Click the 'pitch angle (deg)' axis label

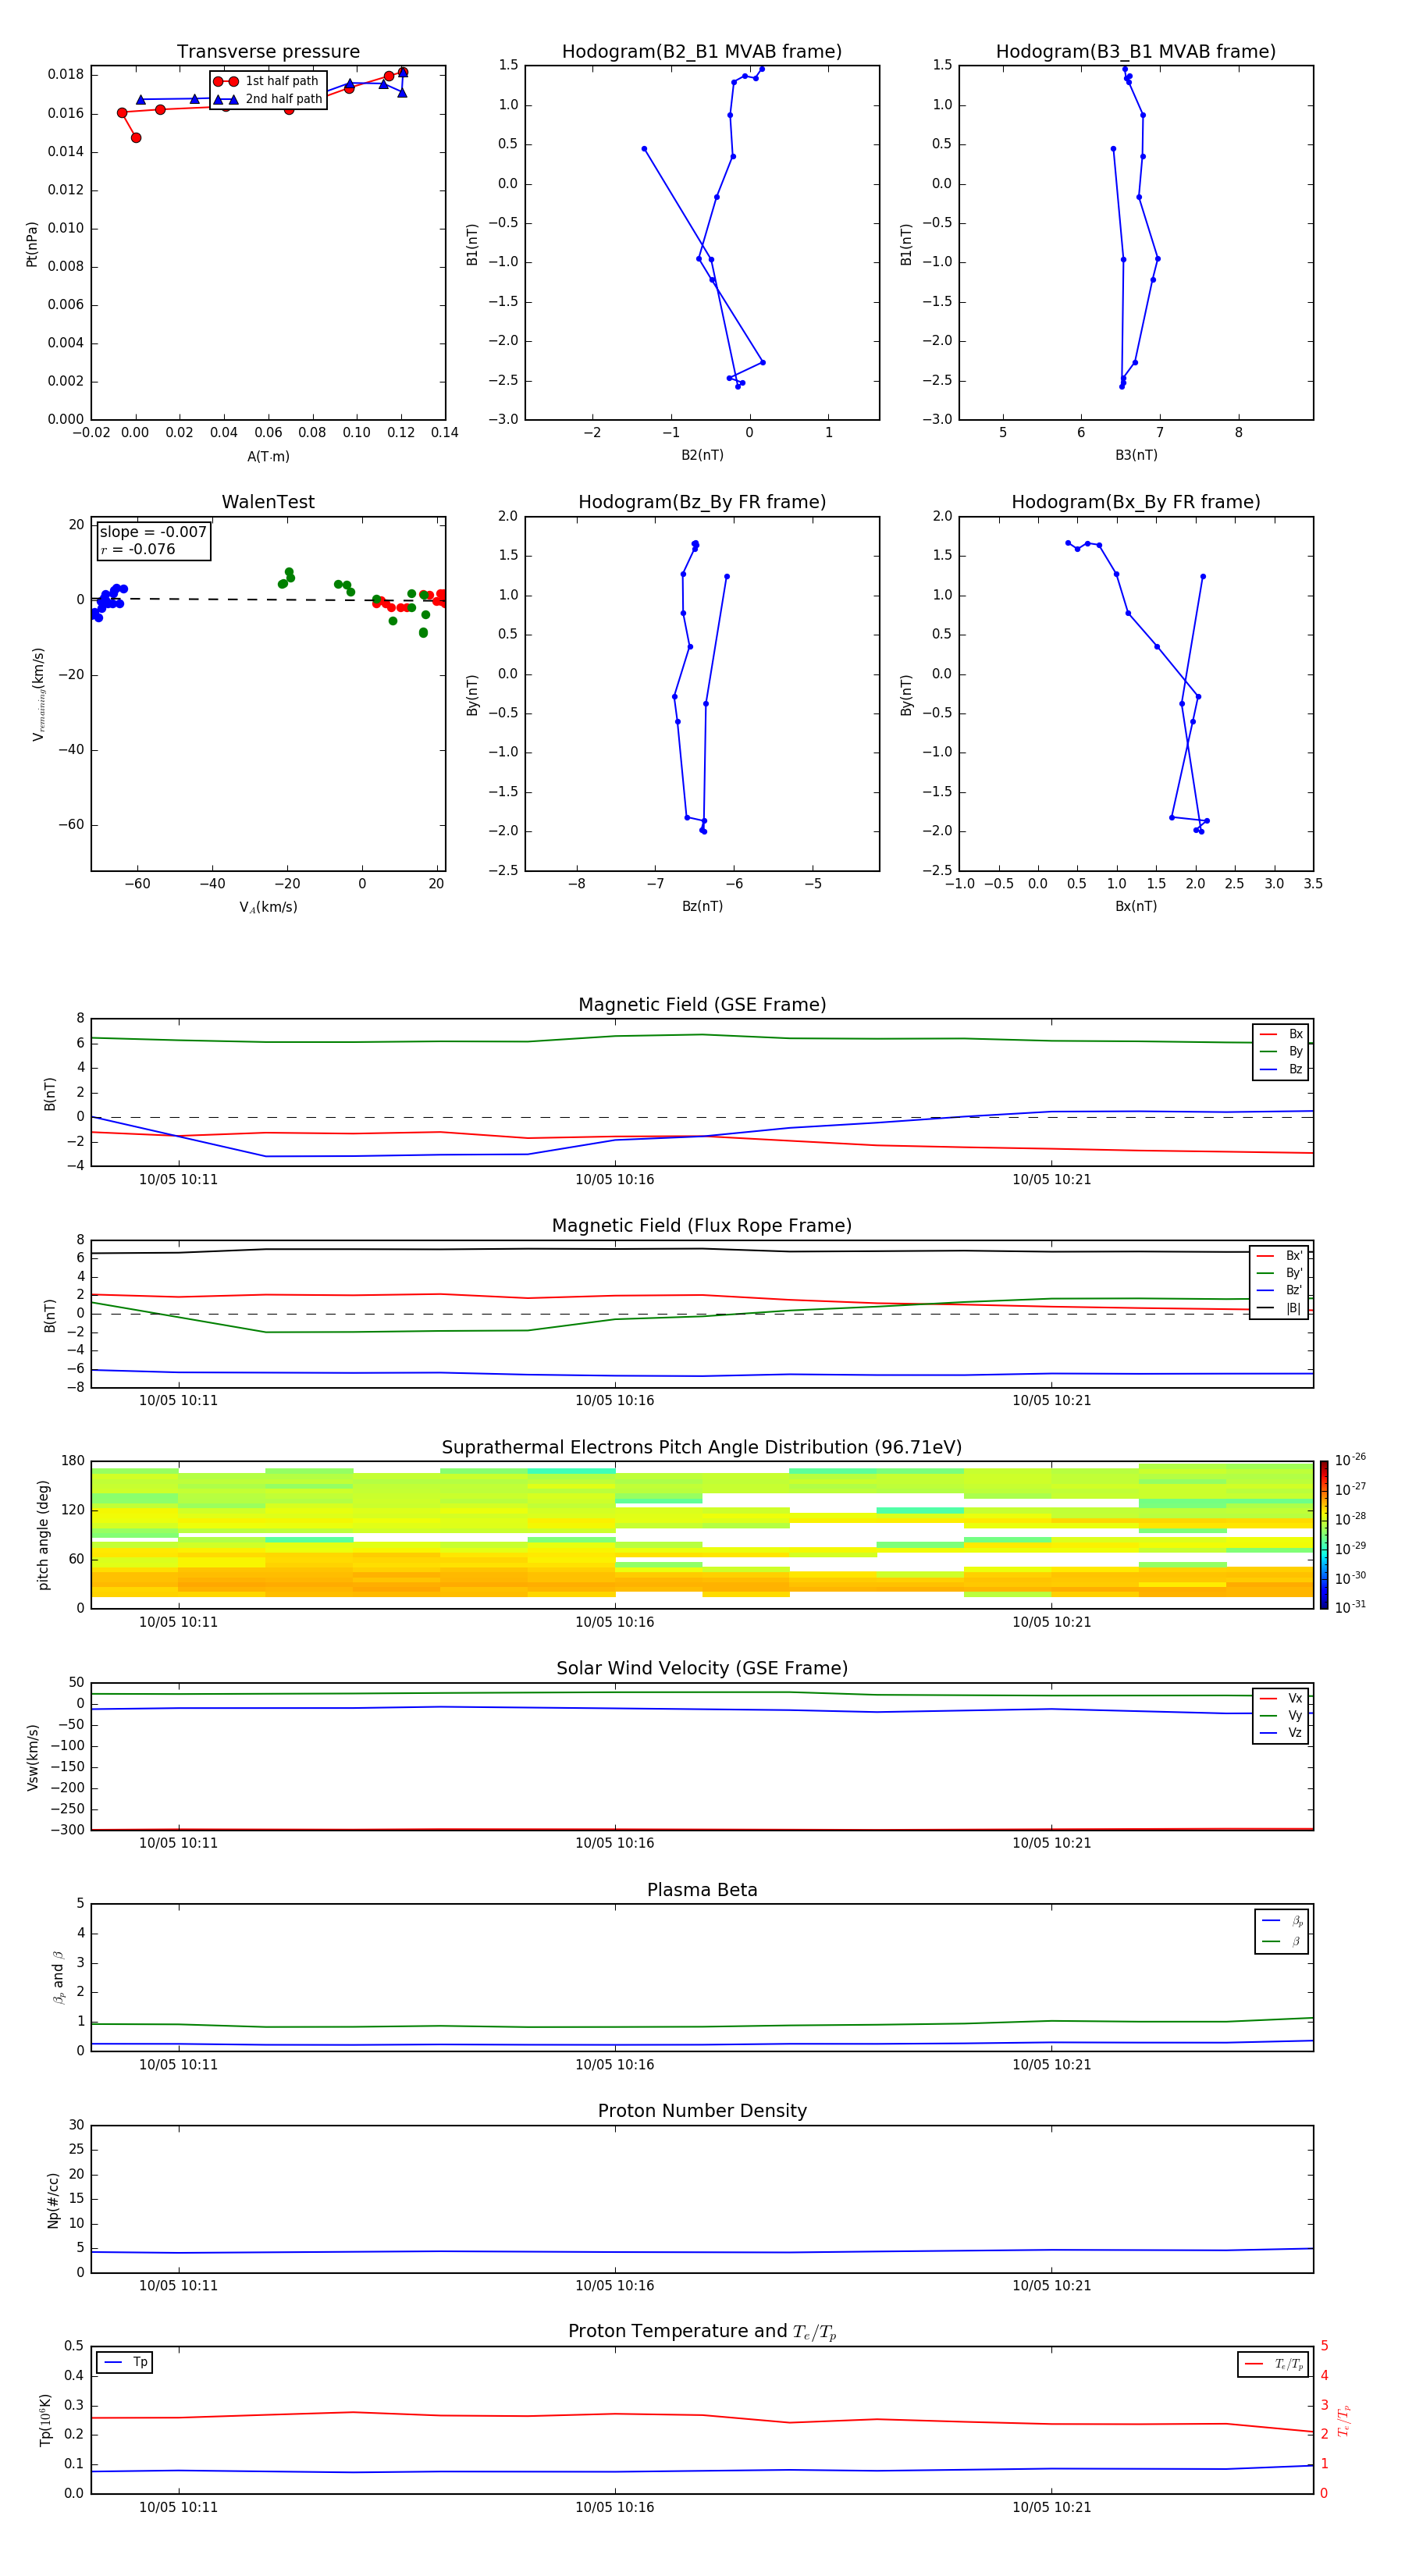click(x=43, y=1535)
